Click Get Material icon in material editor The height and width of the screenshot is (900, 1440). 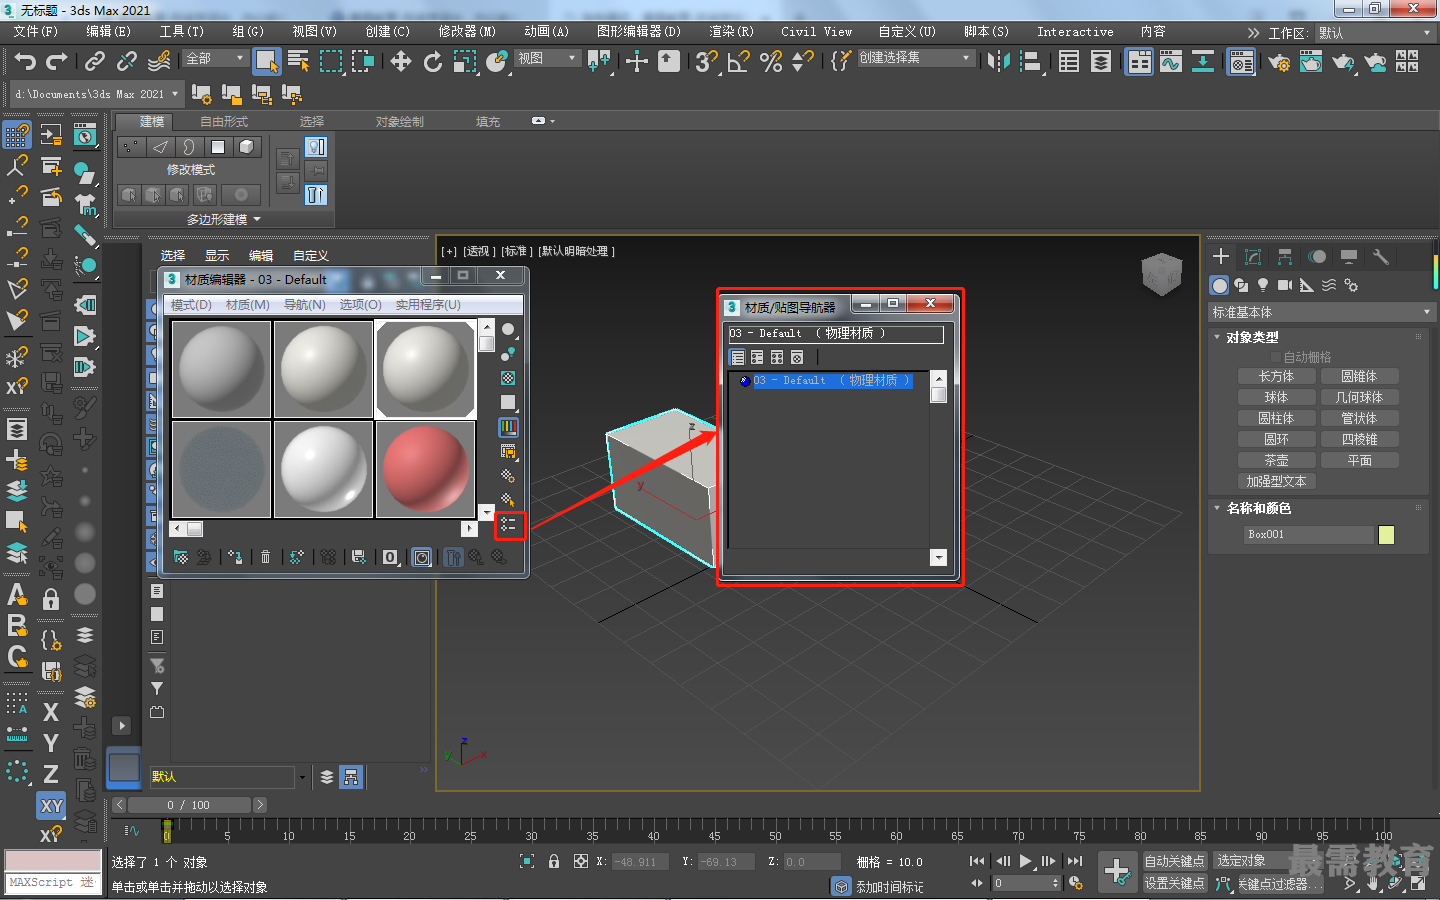181,557
